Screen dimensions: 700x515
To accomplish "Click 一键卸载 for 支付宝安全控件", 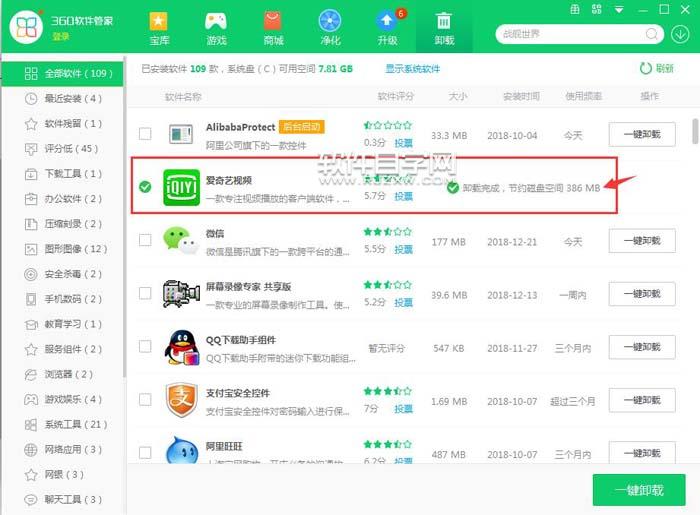I will tap(642, 400).
